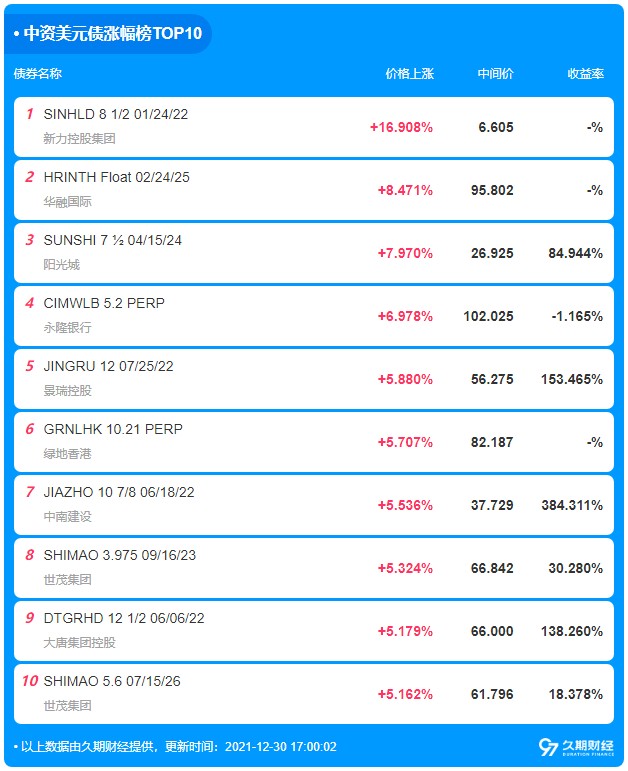The image size is (628, 771).
Task: Open JIAZHO 10 7/8 06/18/22 entry
Action: pos(119,492)
